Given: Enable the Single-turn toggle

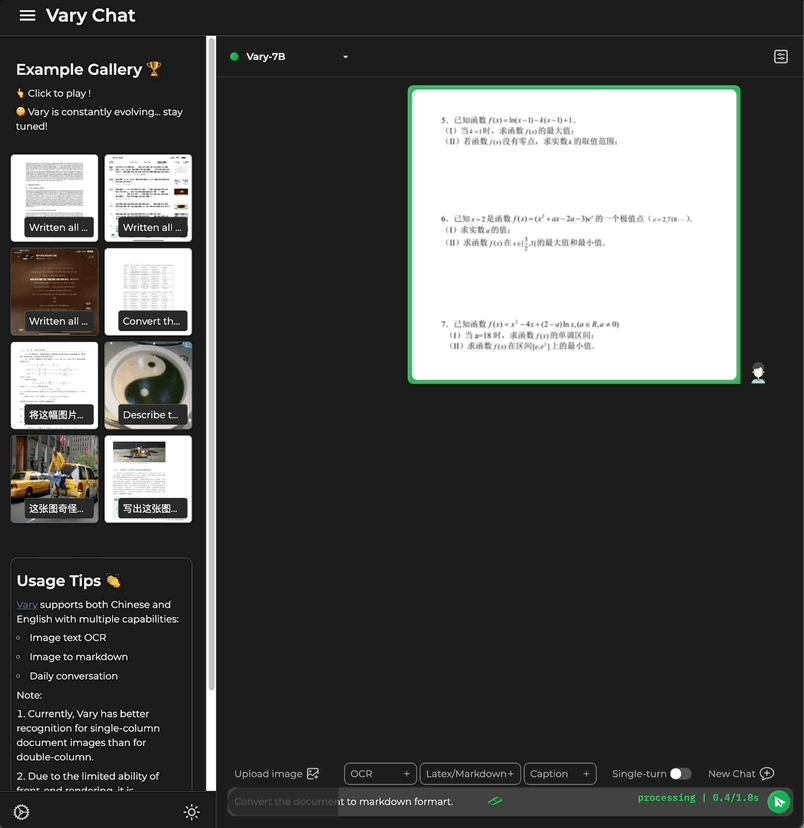Looking at the screenshot, I should coord(680,774).
